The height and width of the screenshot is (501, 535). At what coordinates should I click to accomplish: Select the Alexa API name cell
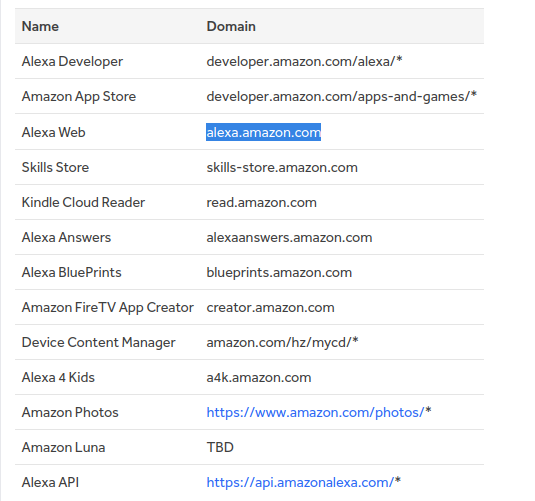pos(50,482)
